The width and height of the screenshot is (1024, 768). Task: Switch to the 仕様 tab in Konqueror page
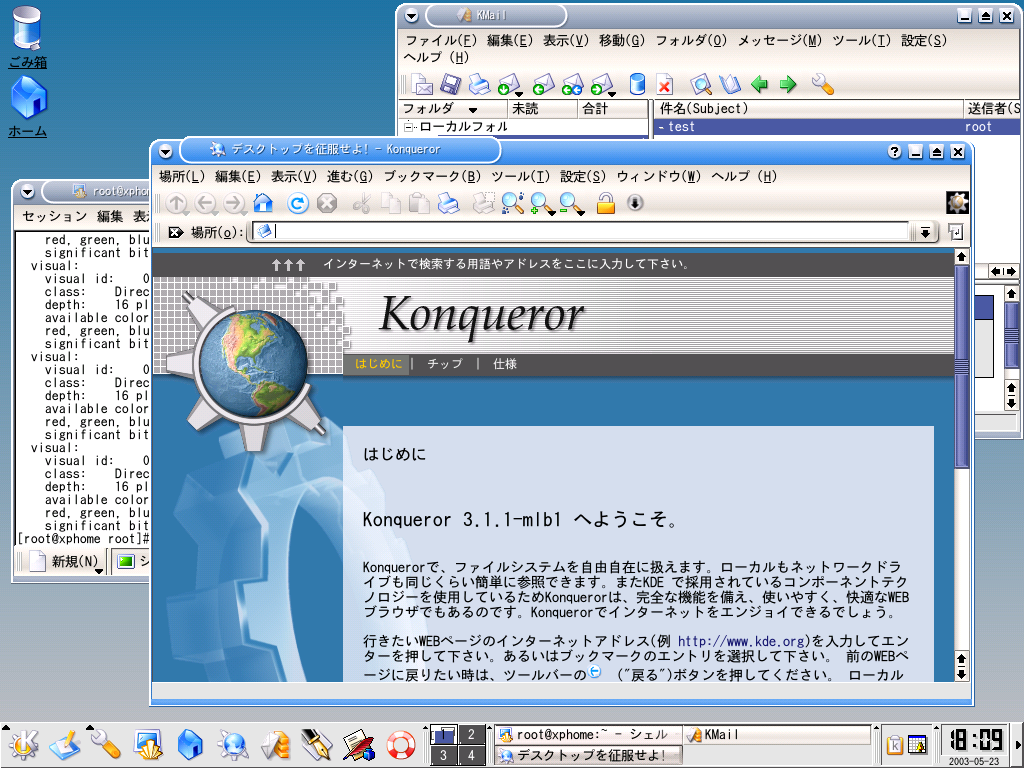[505, 364]
